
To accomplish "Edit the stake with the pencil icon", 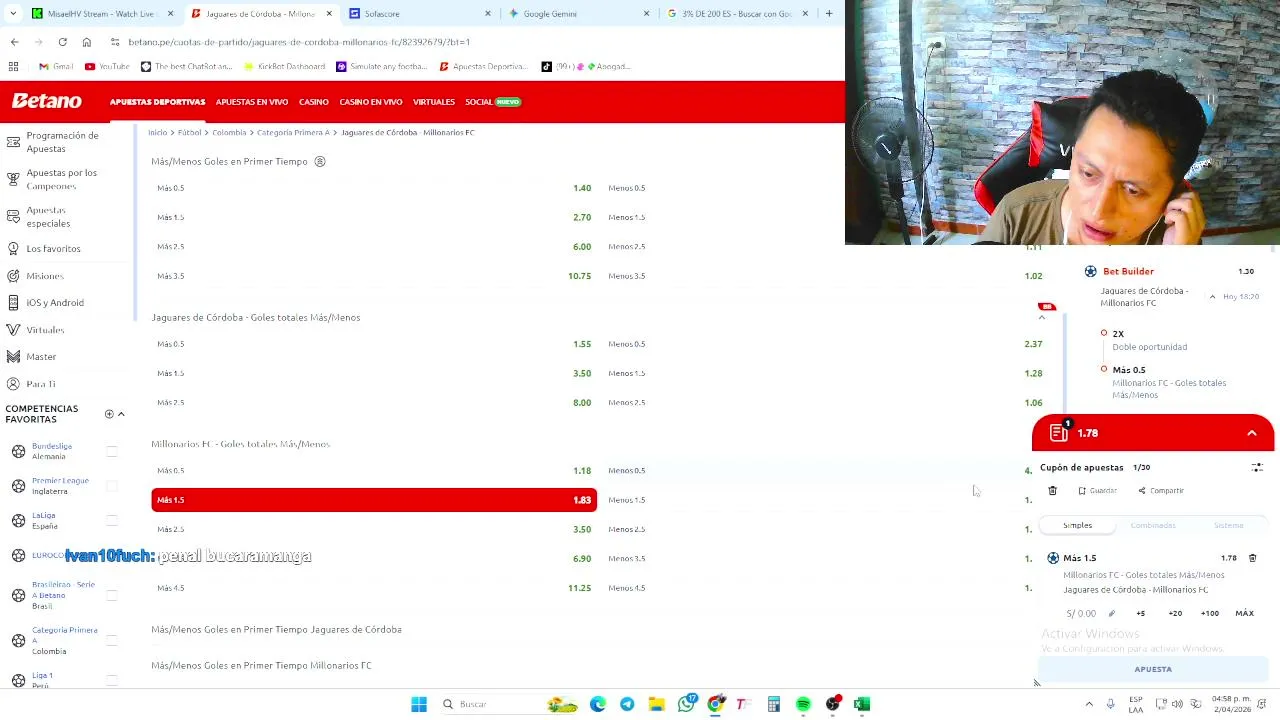I will [x=1111, y=613].
